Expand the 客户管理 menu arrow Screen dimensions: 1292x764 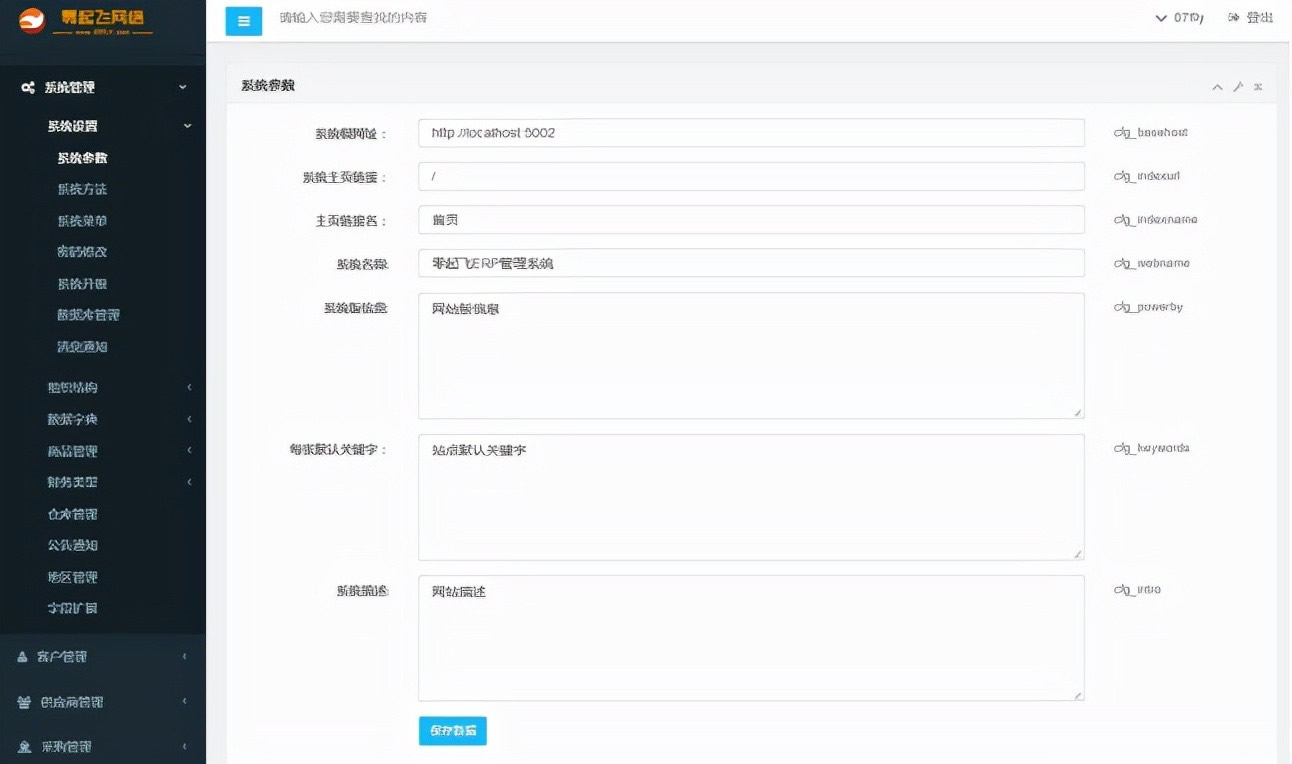point(185,657)
